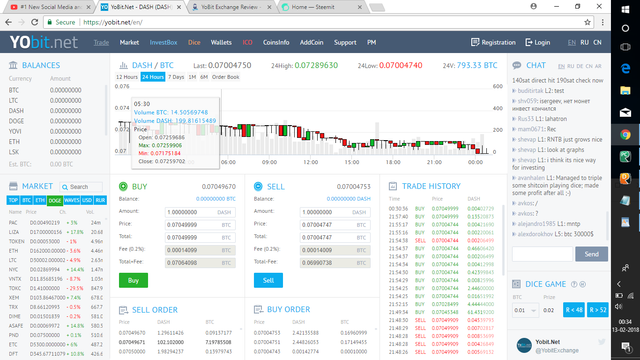Select the 12 Hours chart range

[x=127, y=77]
